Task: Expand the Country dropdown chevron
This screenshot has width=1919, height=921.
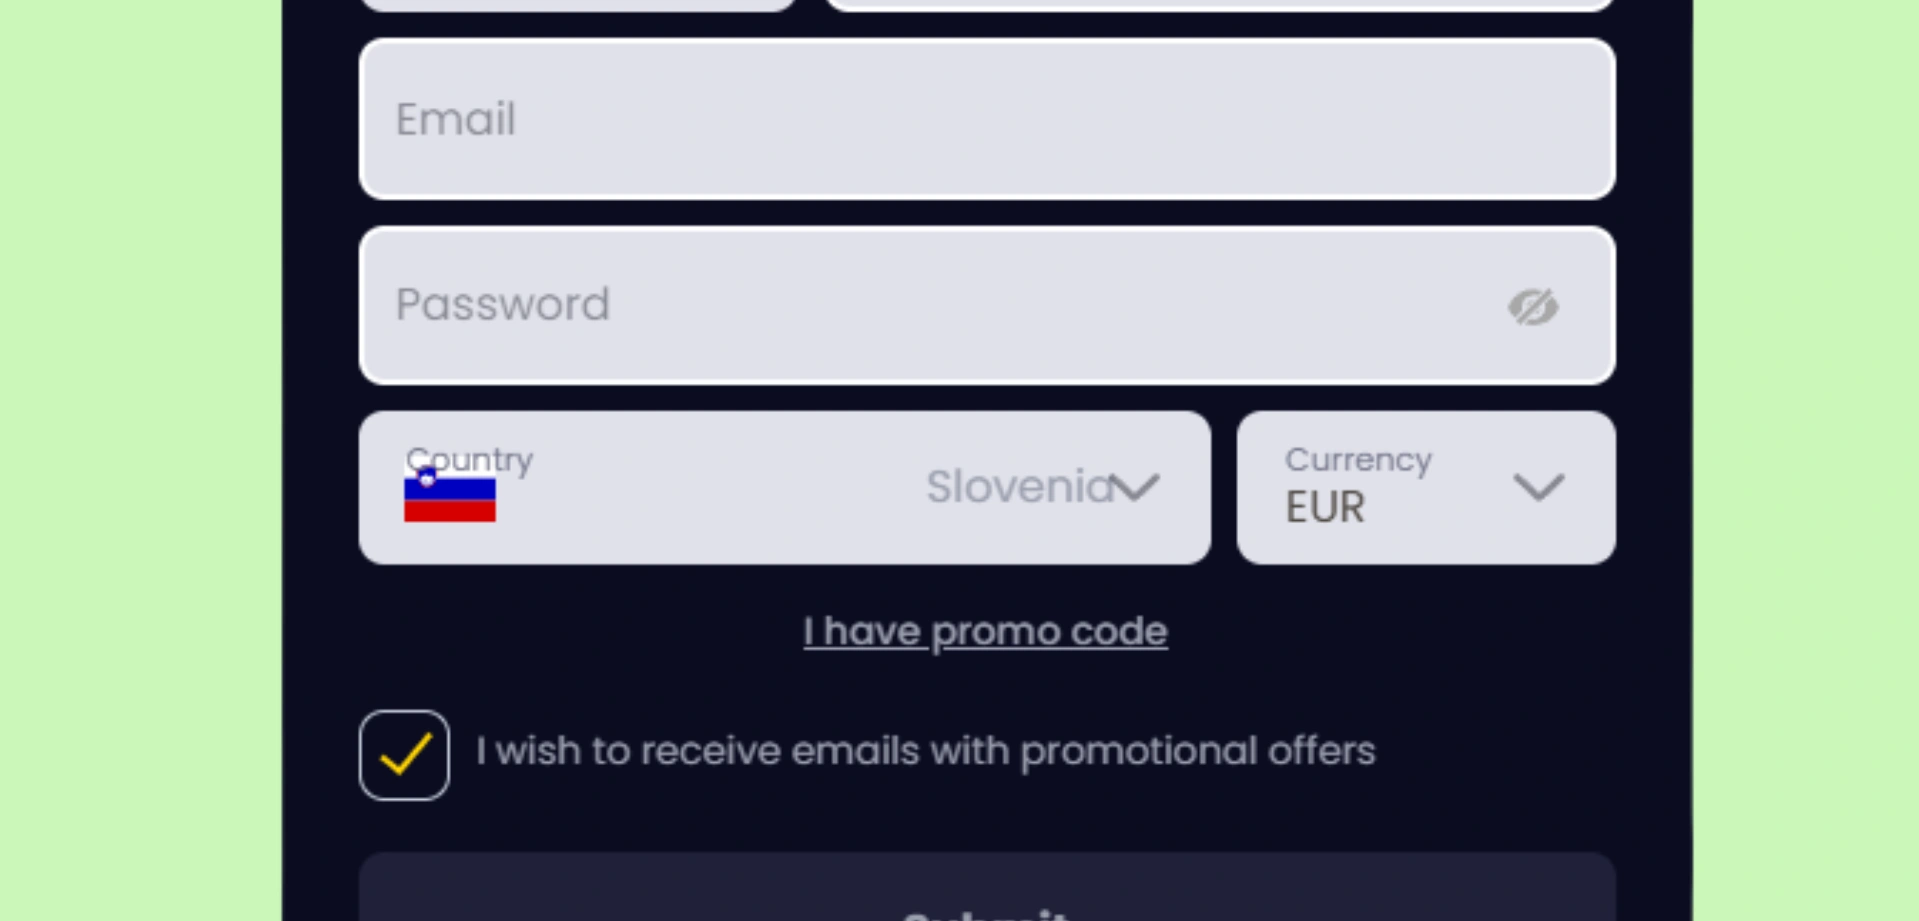Action: pos(1137,488)
